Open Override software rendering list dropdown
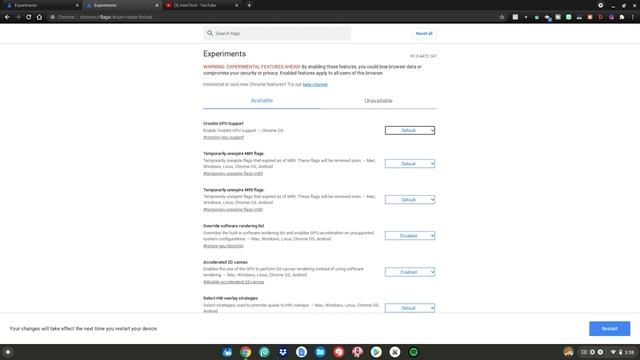 (410, 236)
